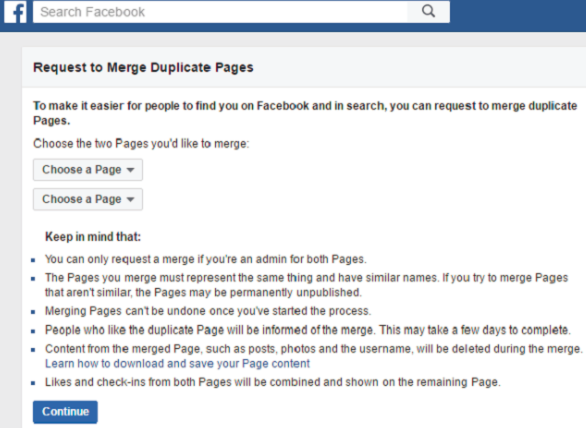
Task: Click the magnifying glass search icon
Action: [428, 12]
